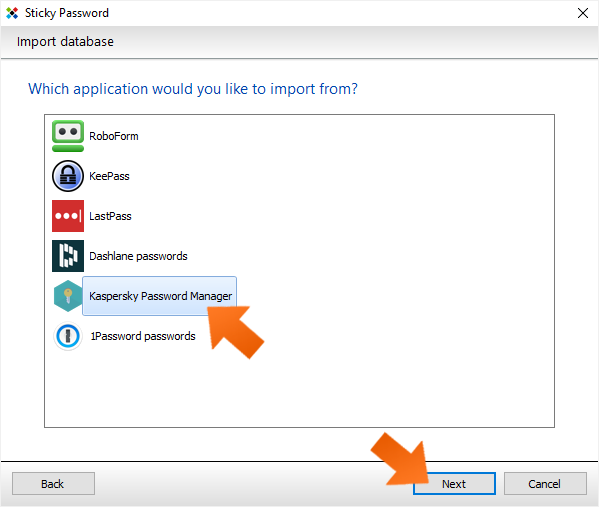Choose the KeePass entry label
The image size is (599, 507).
tap(109, 176)
